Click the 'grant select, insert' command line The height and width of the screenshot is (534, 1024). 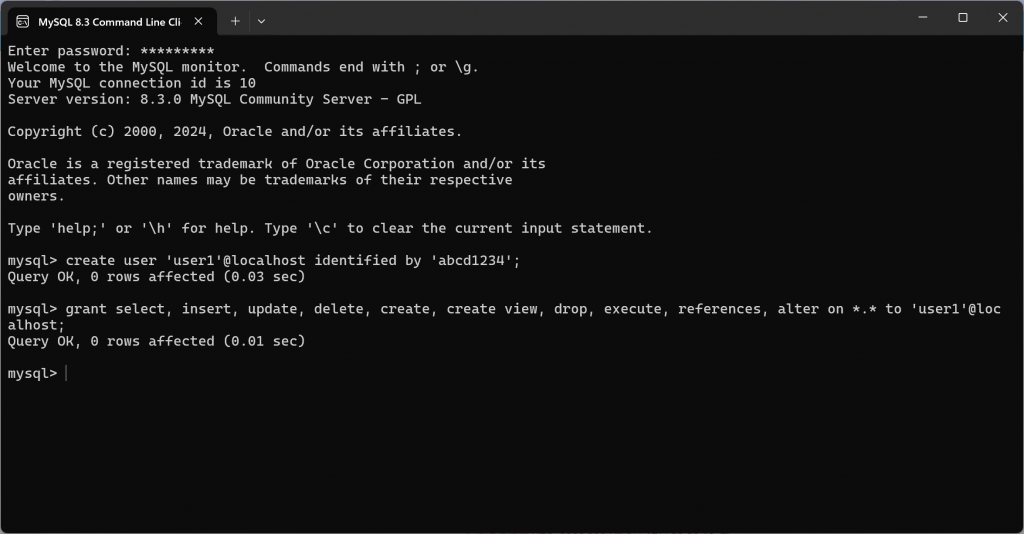[x=504, y=317]
